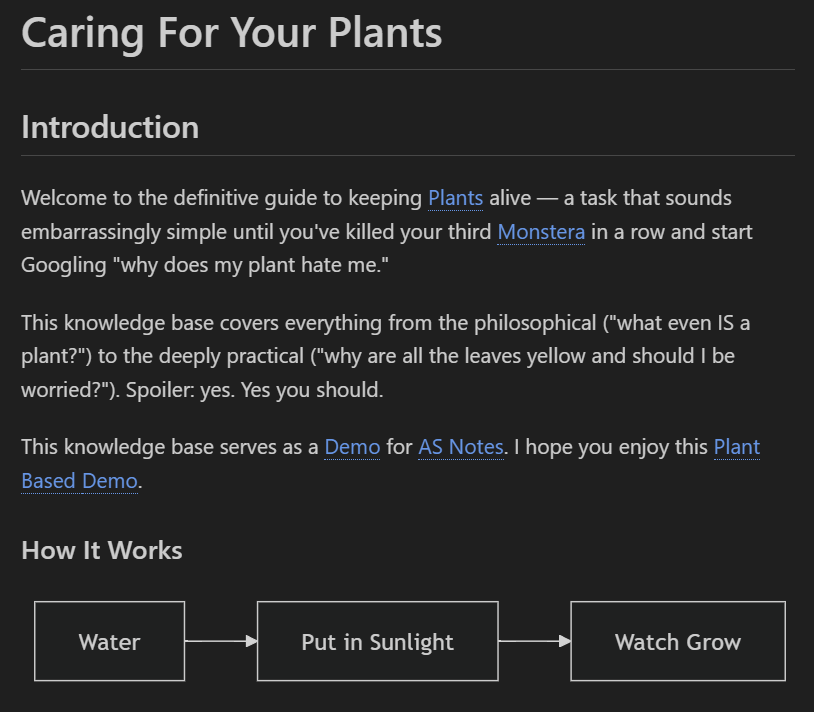Click the AS Notes linked text

coord(460,447)
